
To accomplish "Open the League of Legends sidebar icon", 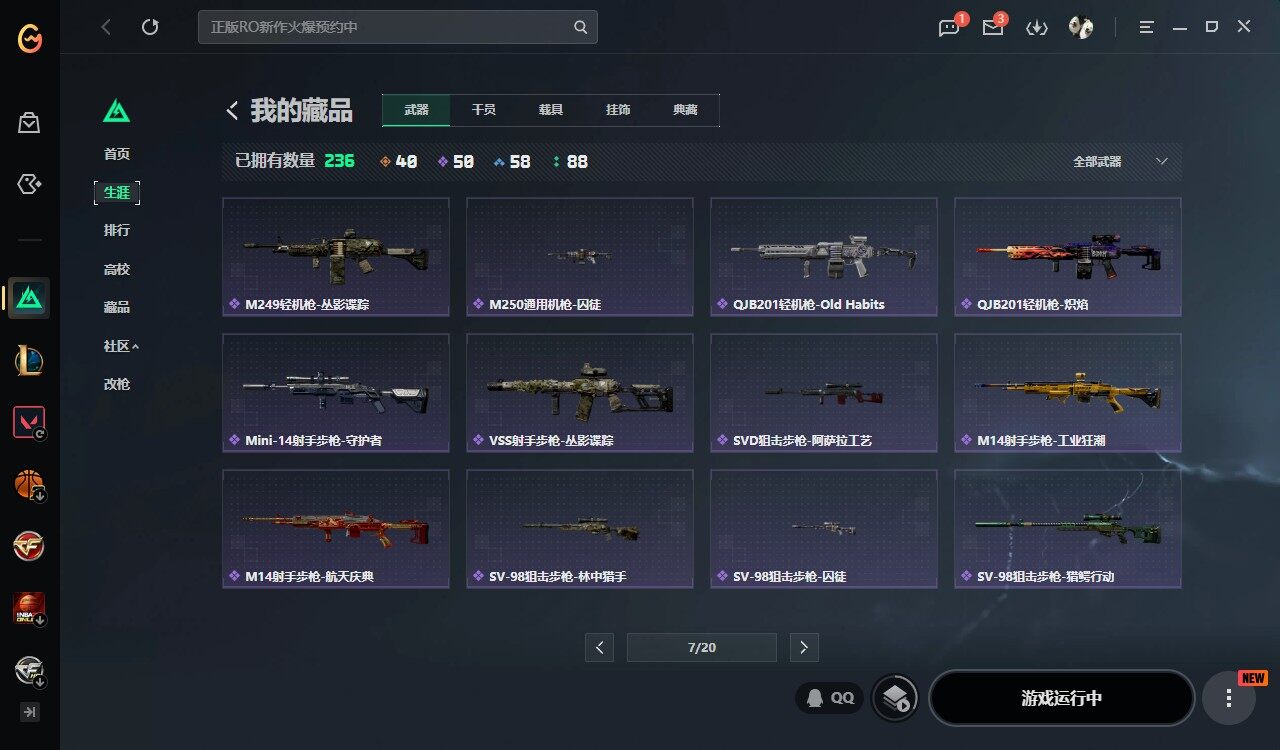I will 29,360.
